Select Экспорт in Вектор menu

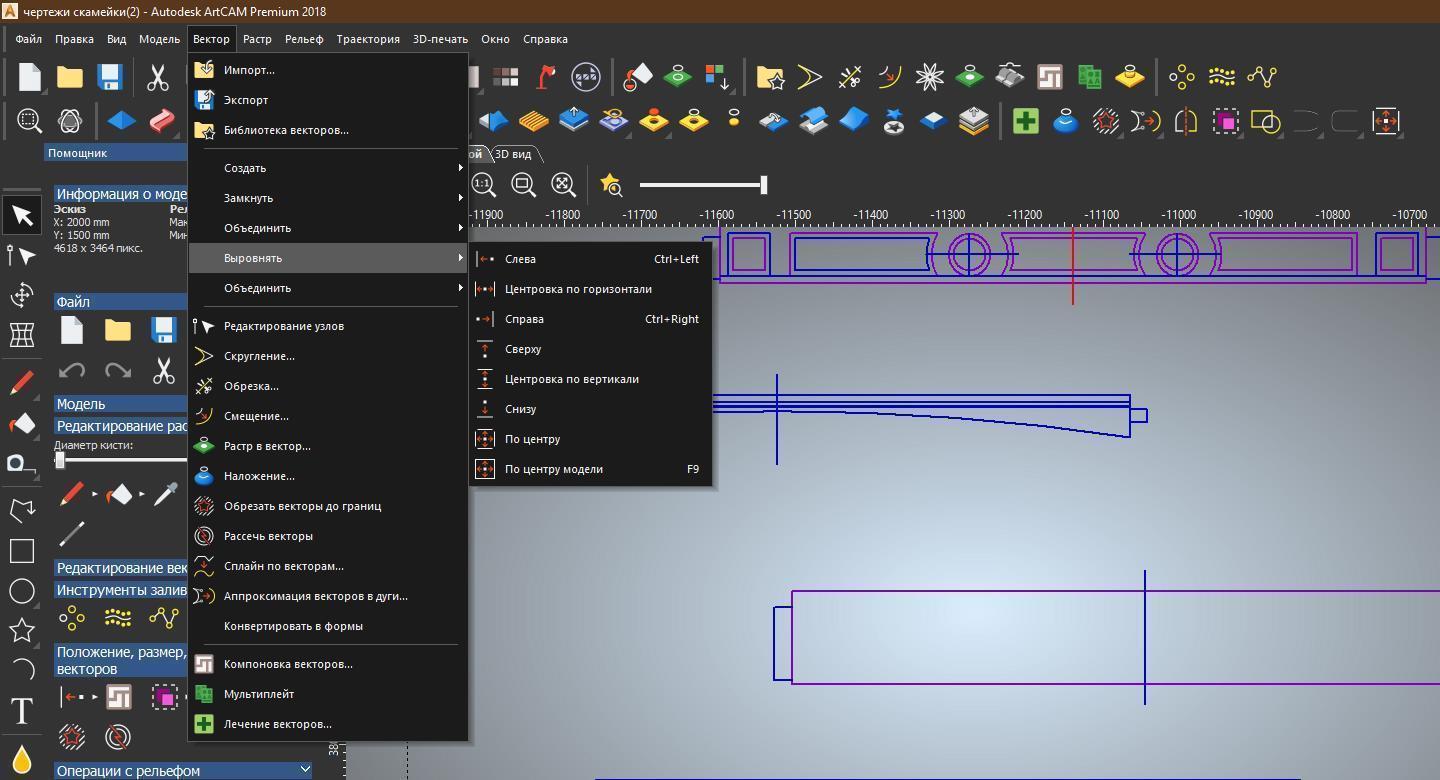click(328, 100)
